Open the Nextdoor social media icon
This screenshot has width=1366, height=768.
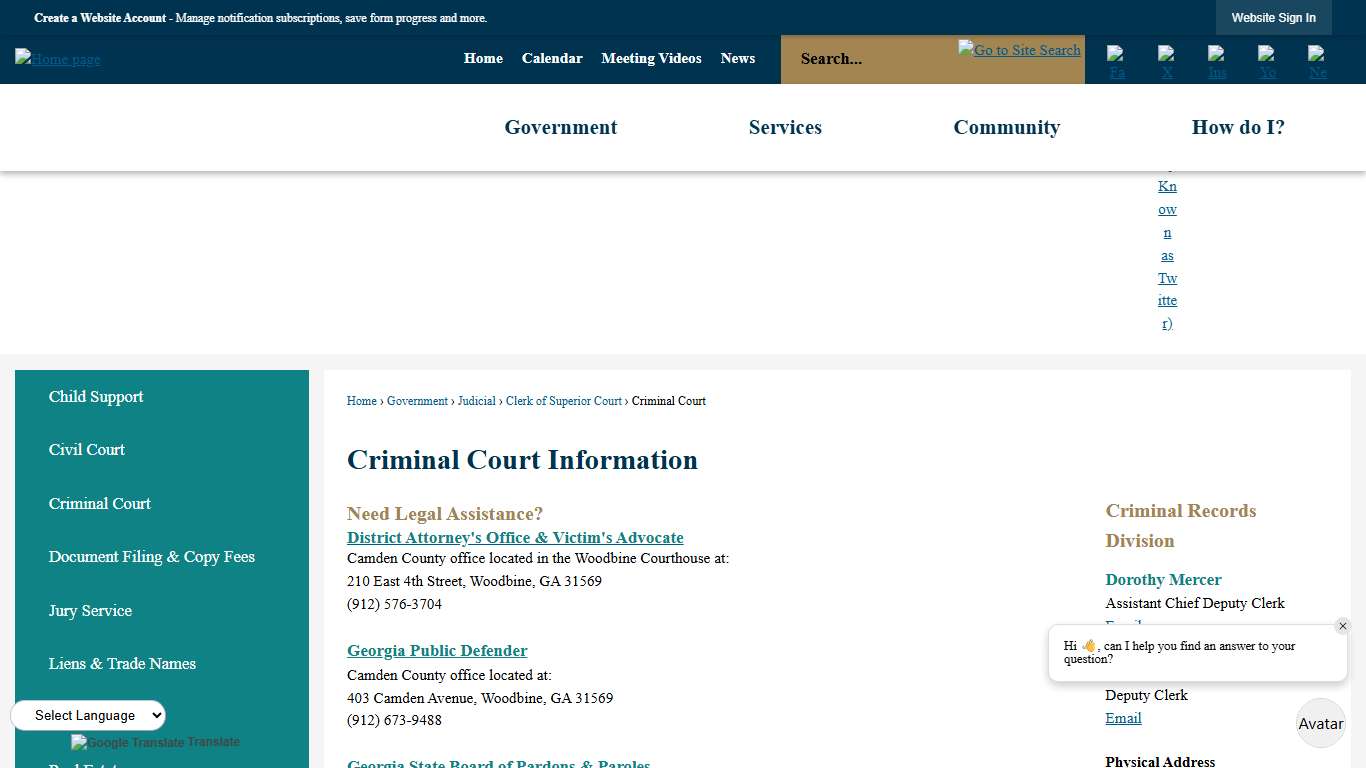pyautogui.click(x=1317, y=59)
